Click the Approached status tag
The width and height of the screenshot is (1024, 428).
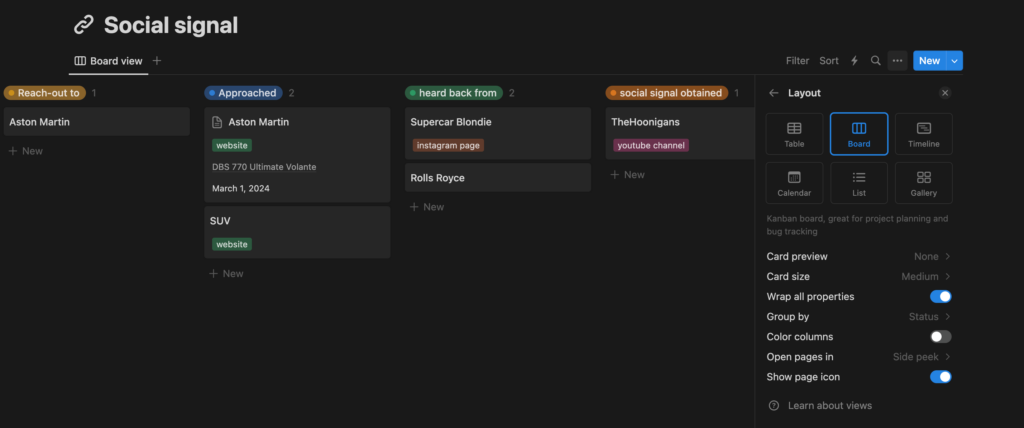pyautogui.click(x=243, y=93)
